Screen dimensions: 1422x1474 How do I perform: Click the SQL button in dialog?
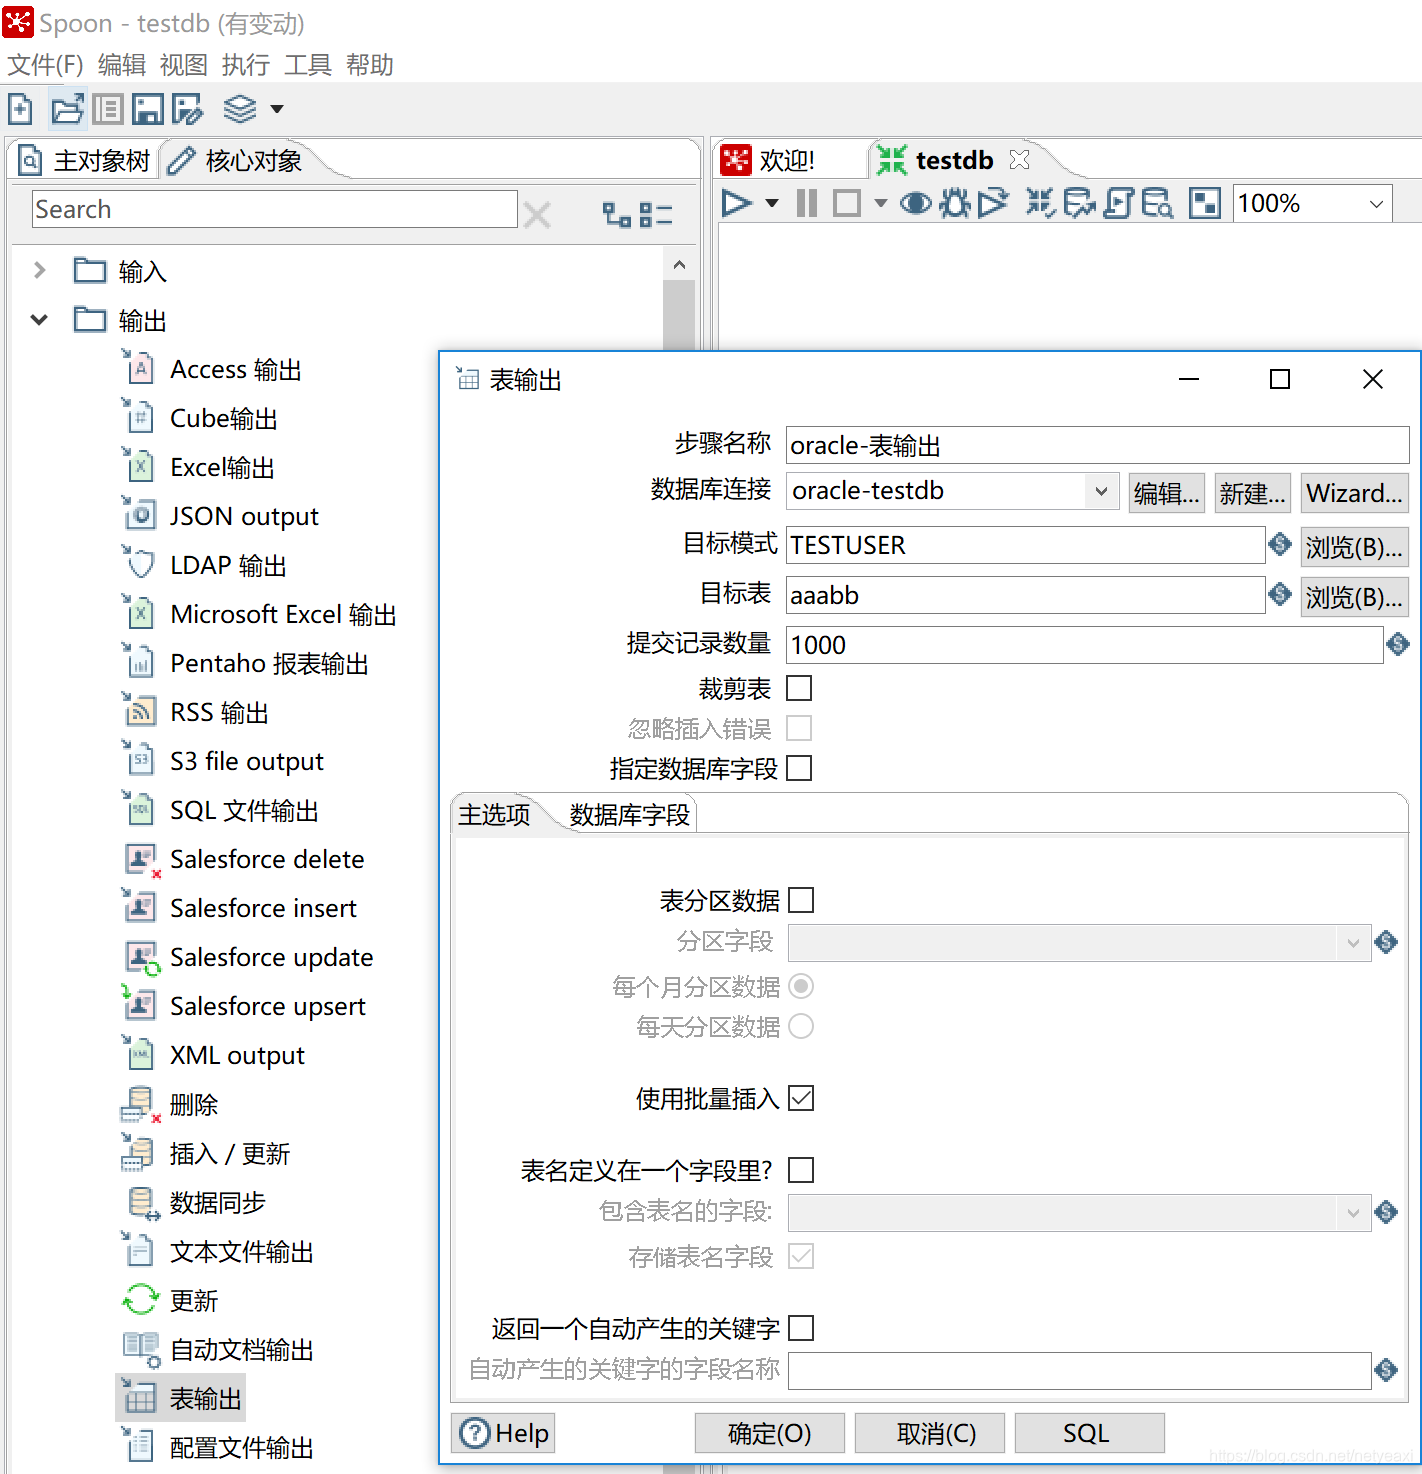1088,1433
